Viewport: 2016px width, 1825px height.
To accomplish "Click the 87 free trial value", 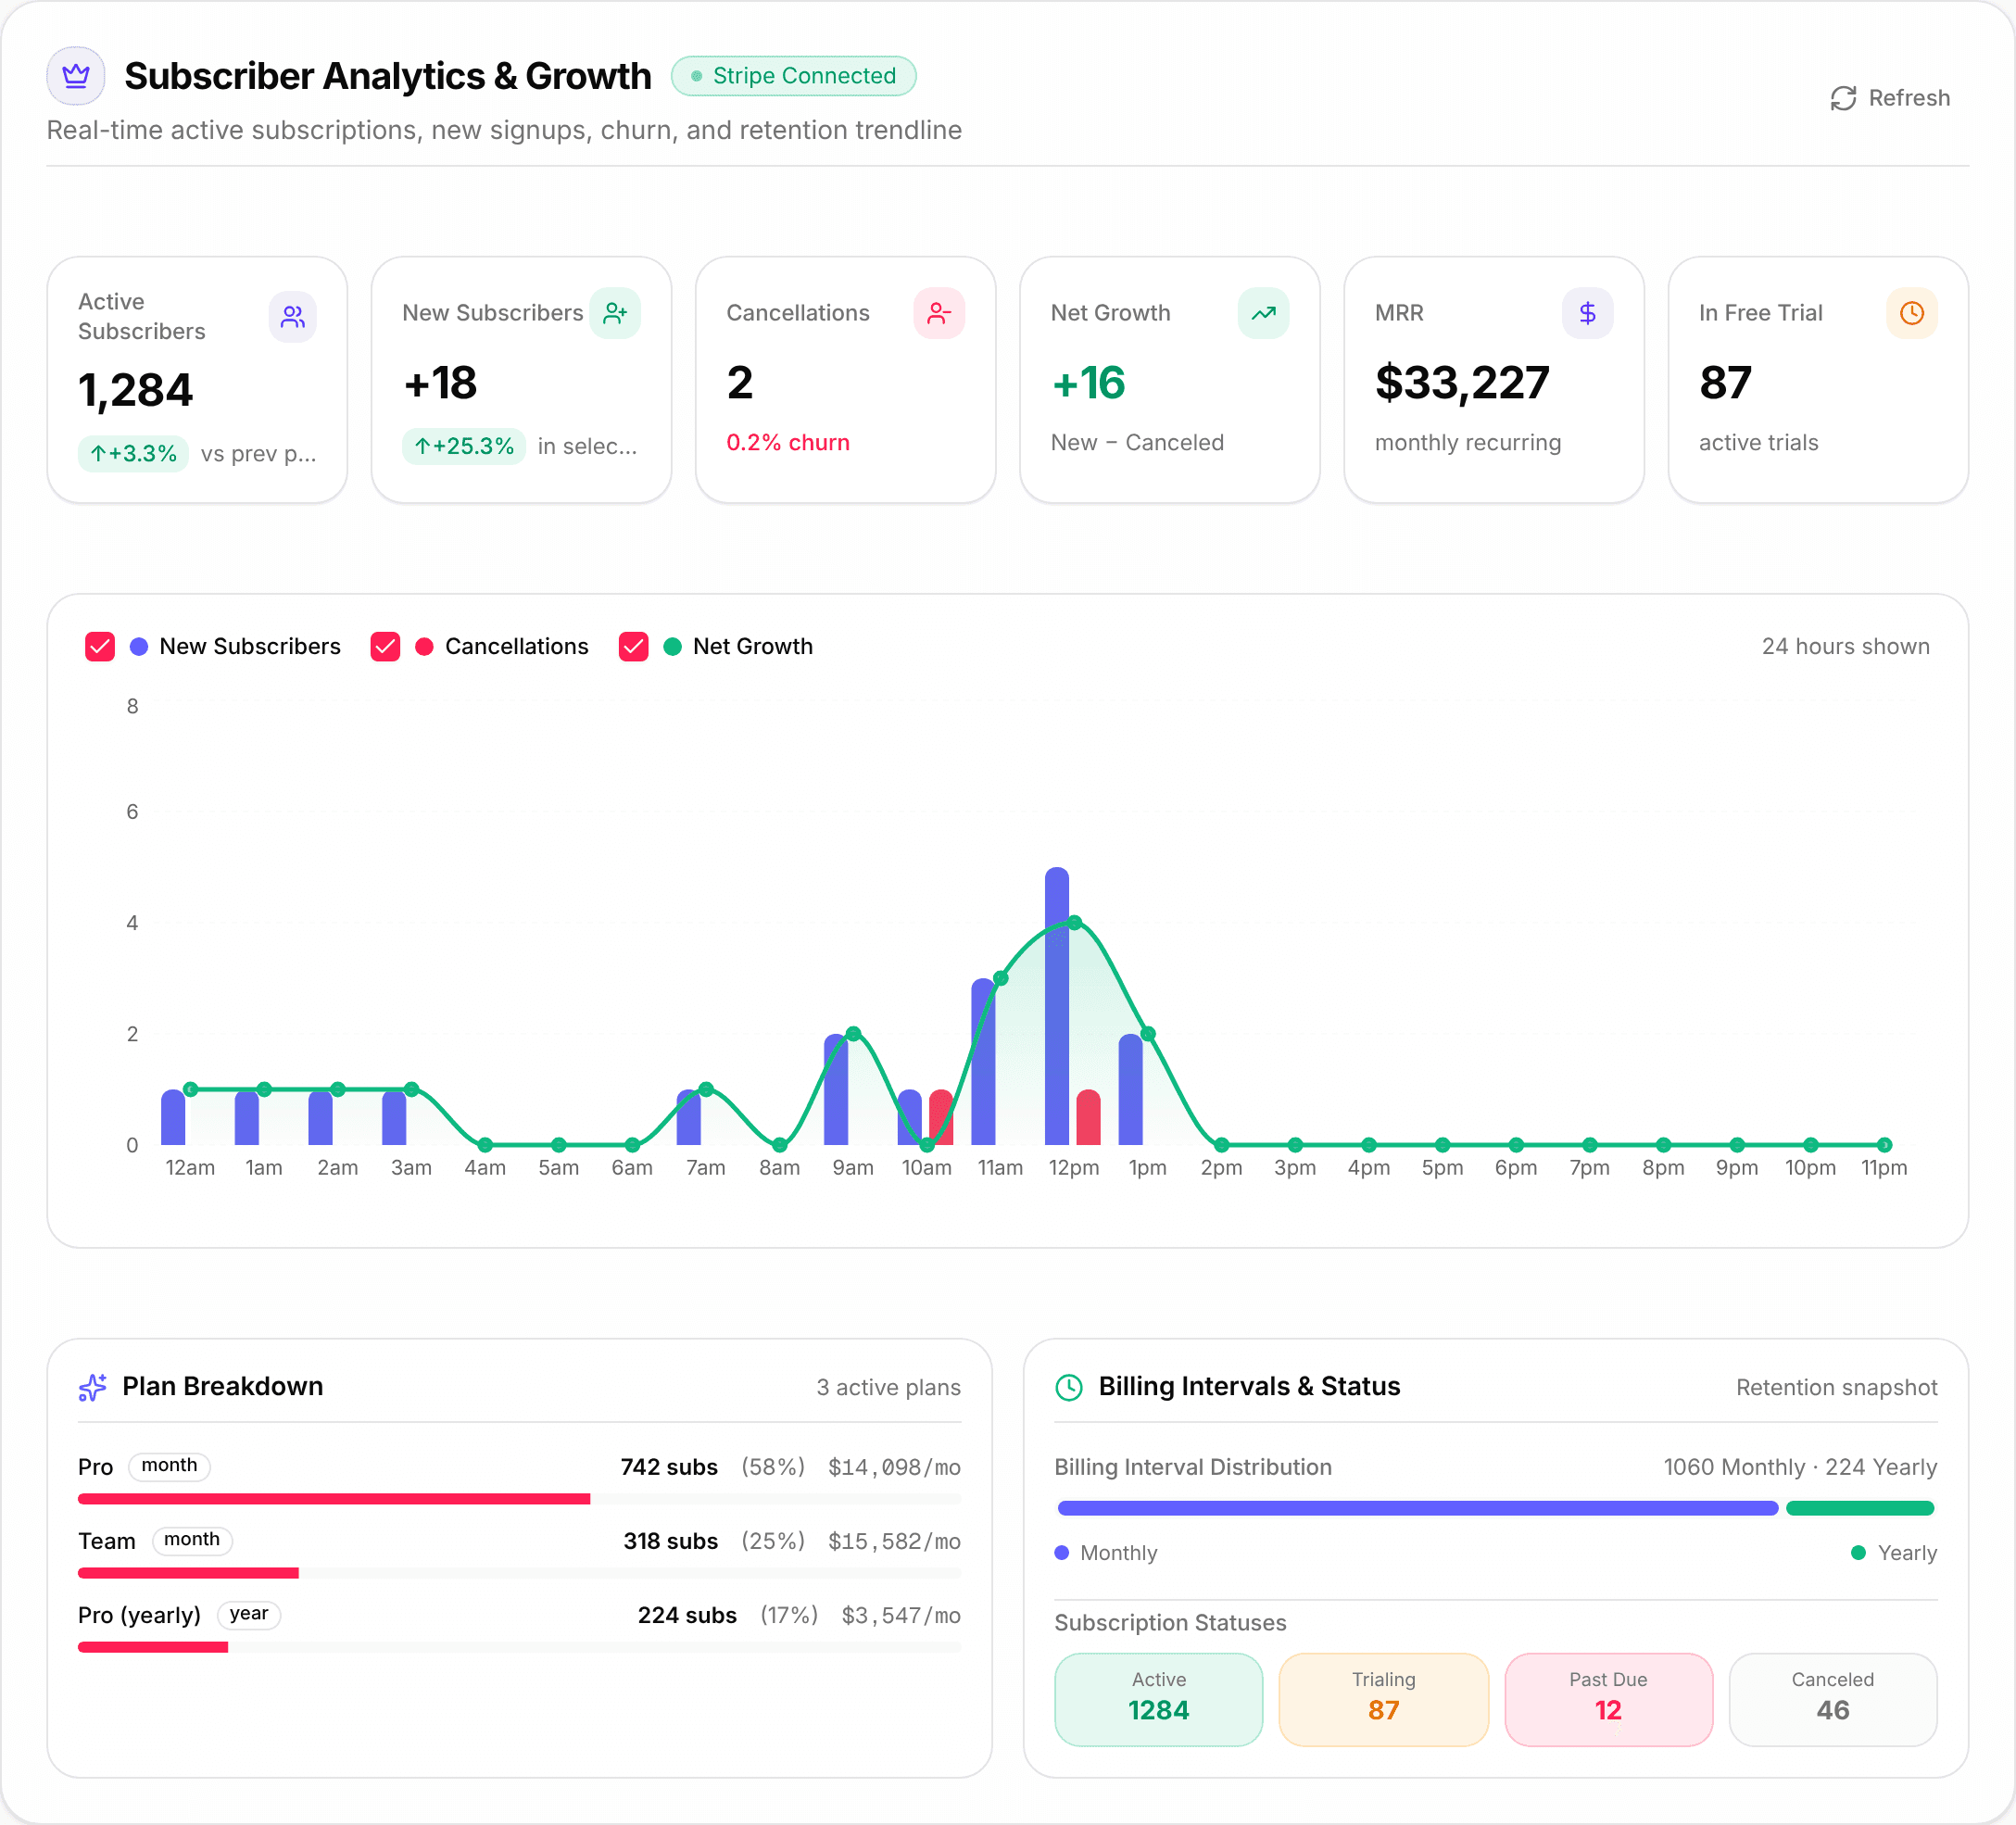I will coord(1725,383).
